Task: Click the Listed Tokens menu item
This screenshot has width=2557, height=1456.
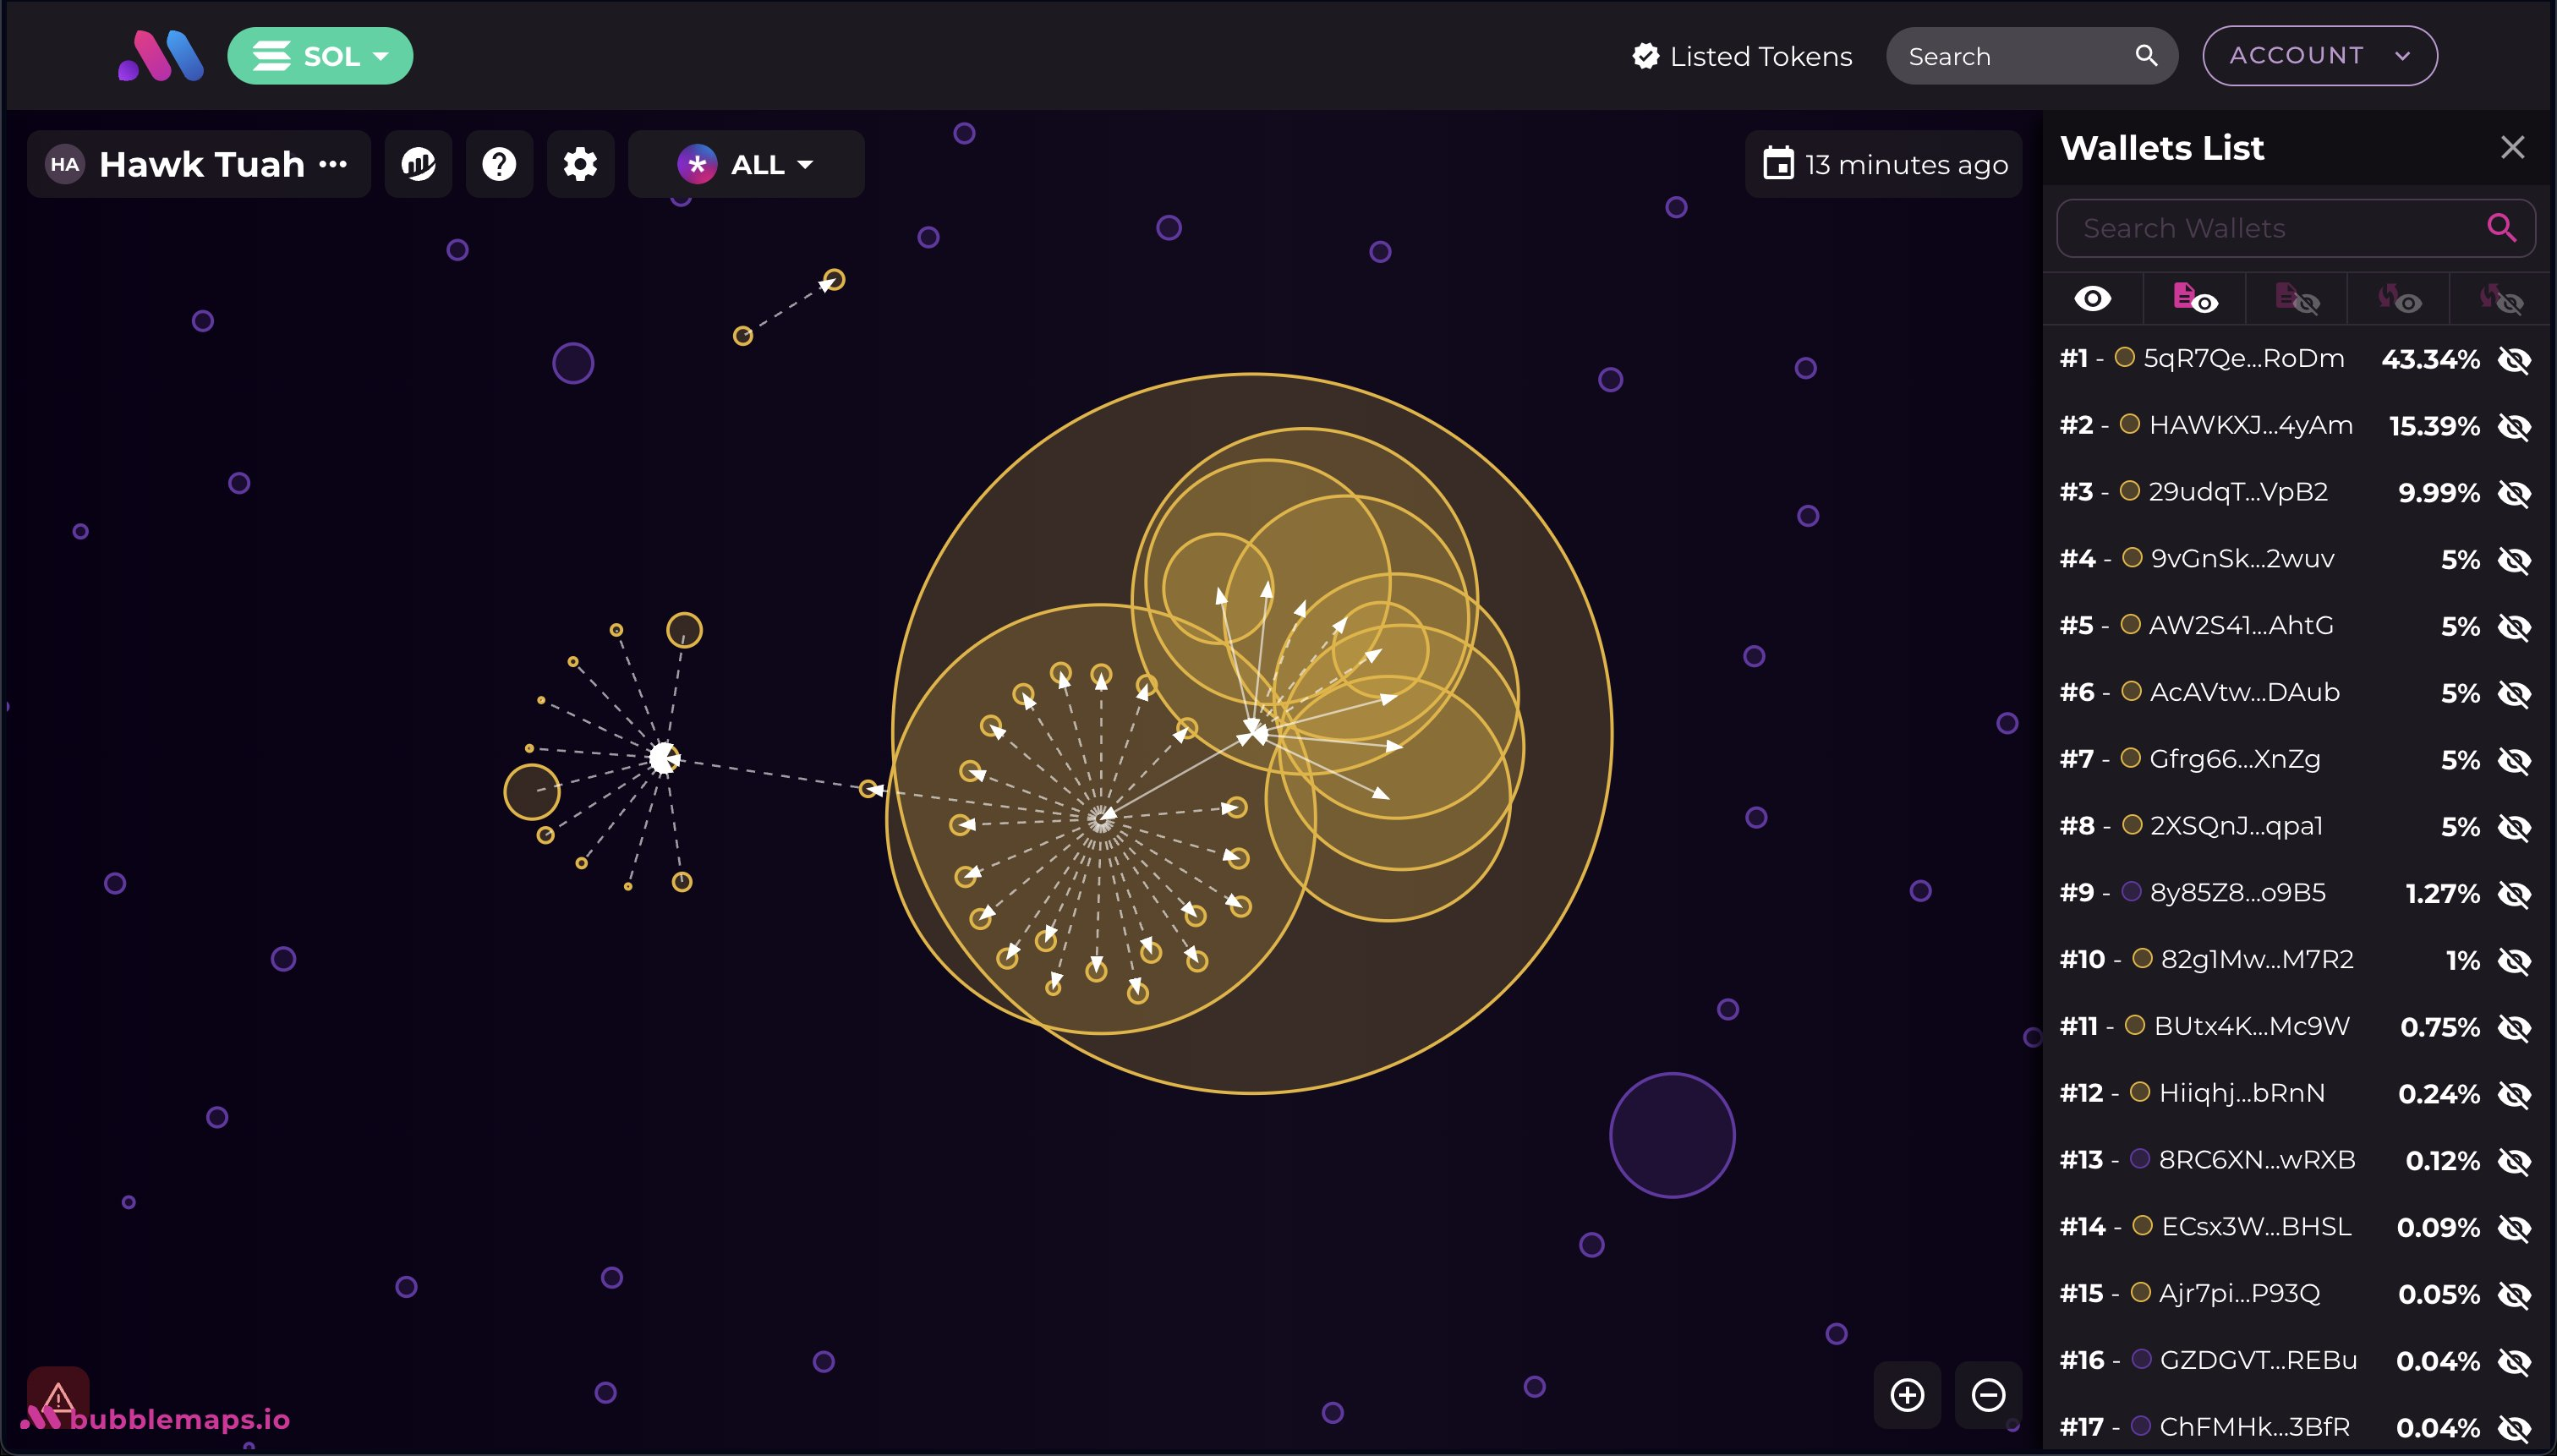Action: click(1740, 55)
